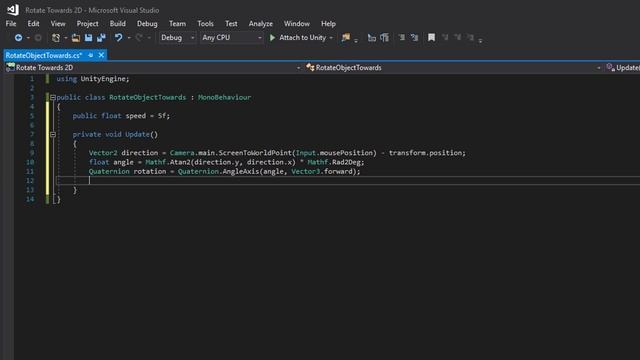Click the New Project toolbar icon
This screenshot has width=640, height=360.
[x=56, y=38]
